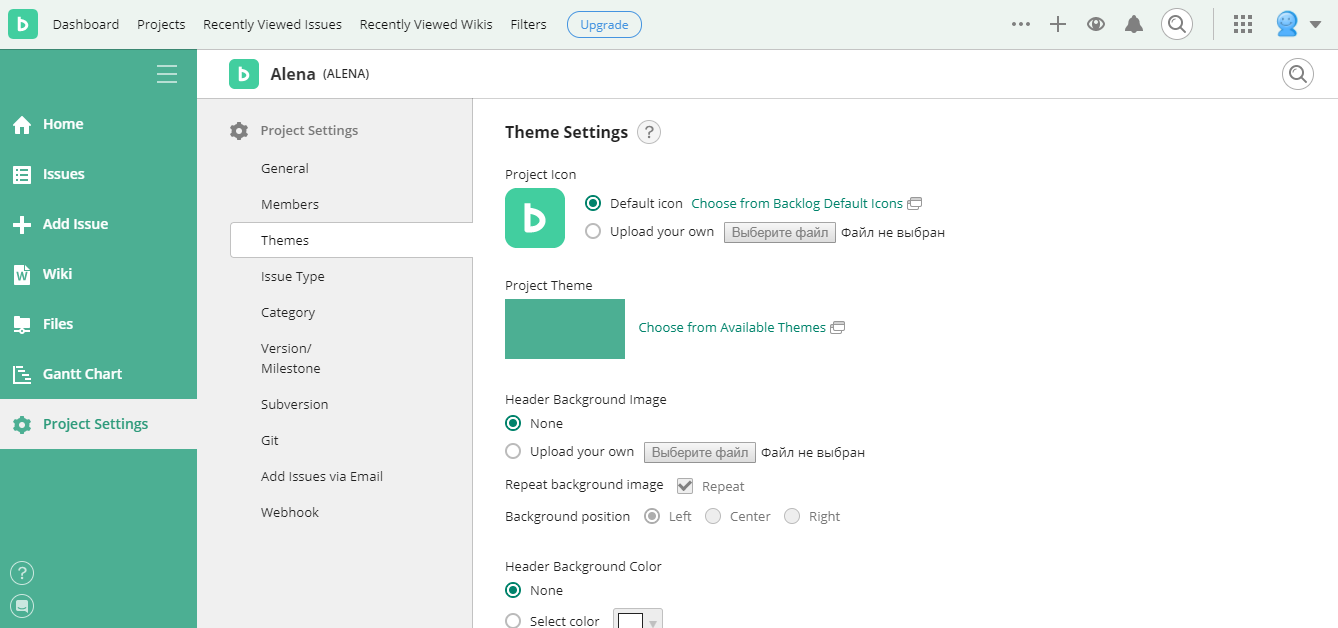The image size is (1338, 628).
Task: Expand the user avatar dropdown
Action: (1299, 25)
